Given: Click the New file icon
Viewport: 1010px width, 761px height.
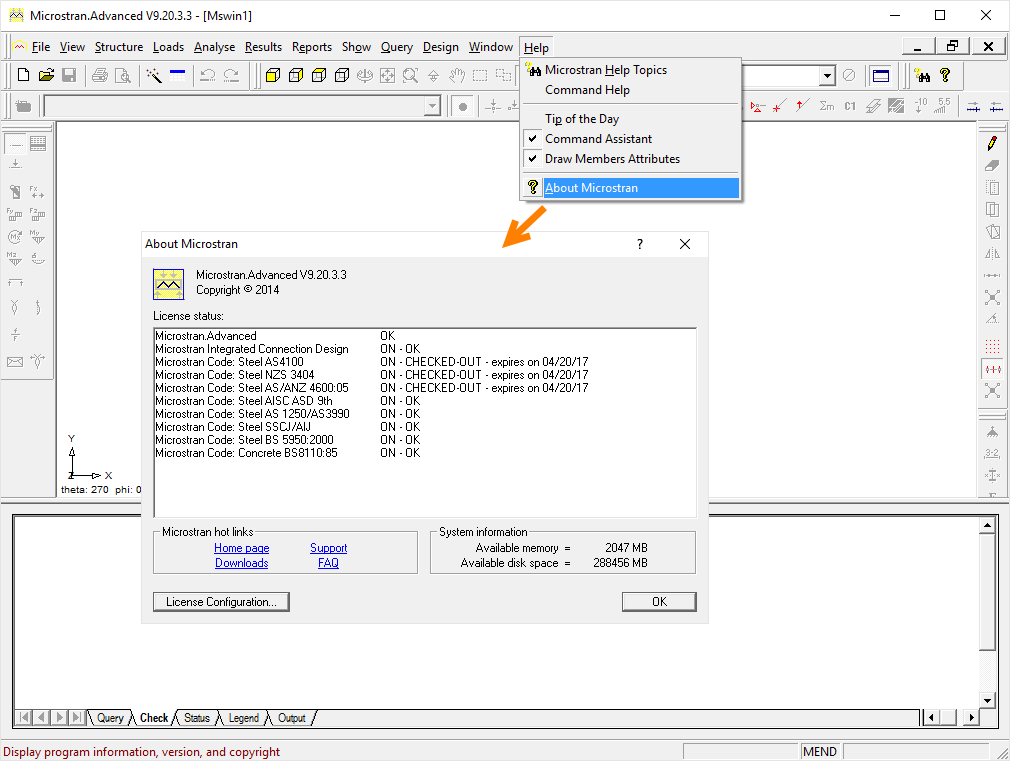Looking at the screenshot, I should click(x=23, y=75).
